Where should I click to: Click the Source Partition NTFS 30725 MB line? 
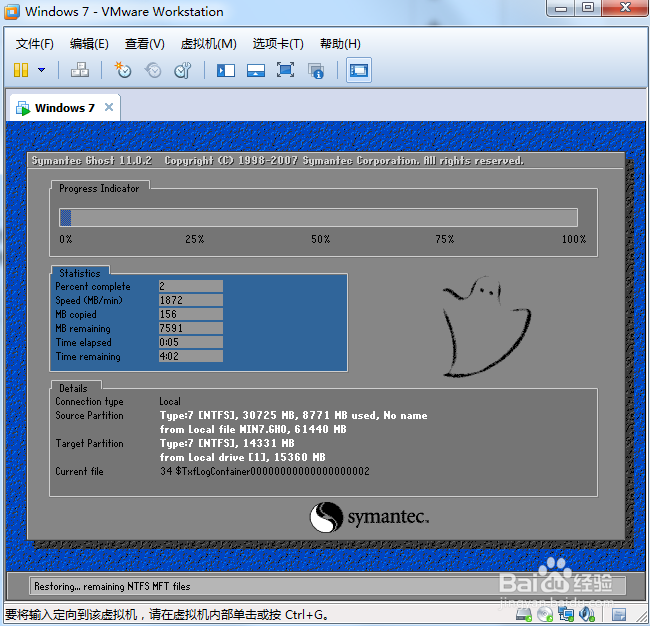click(x=293, y=415)
